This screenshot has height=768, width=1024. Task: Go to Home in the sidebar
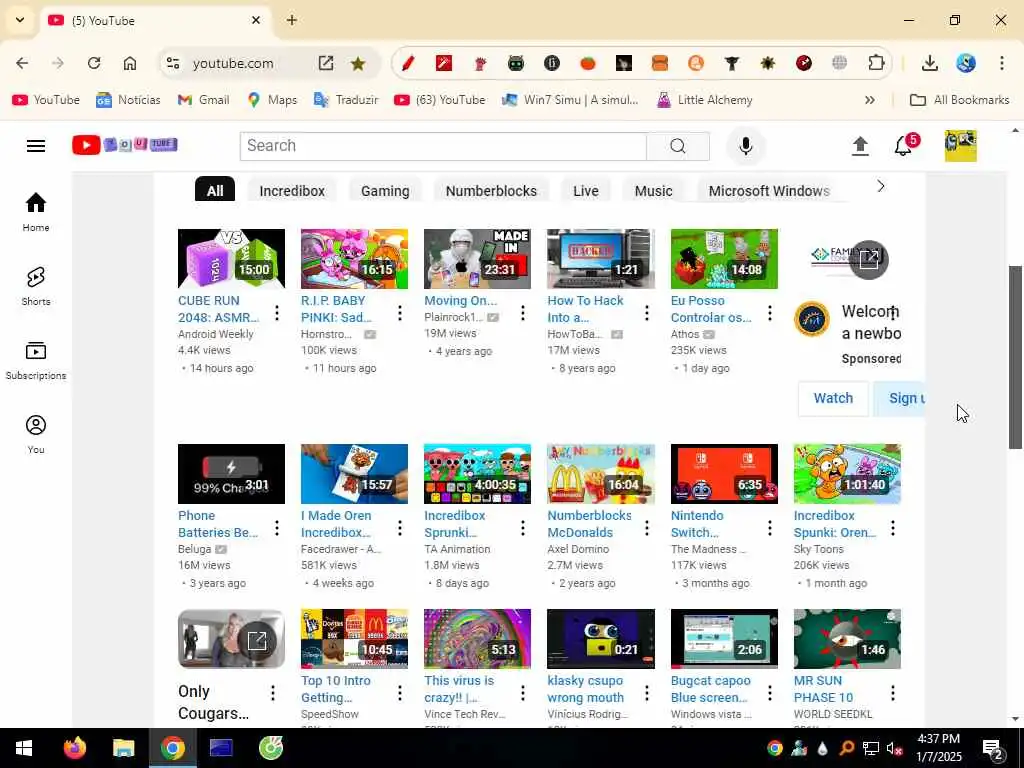point(36,212)
